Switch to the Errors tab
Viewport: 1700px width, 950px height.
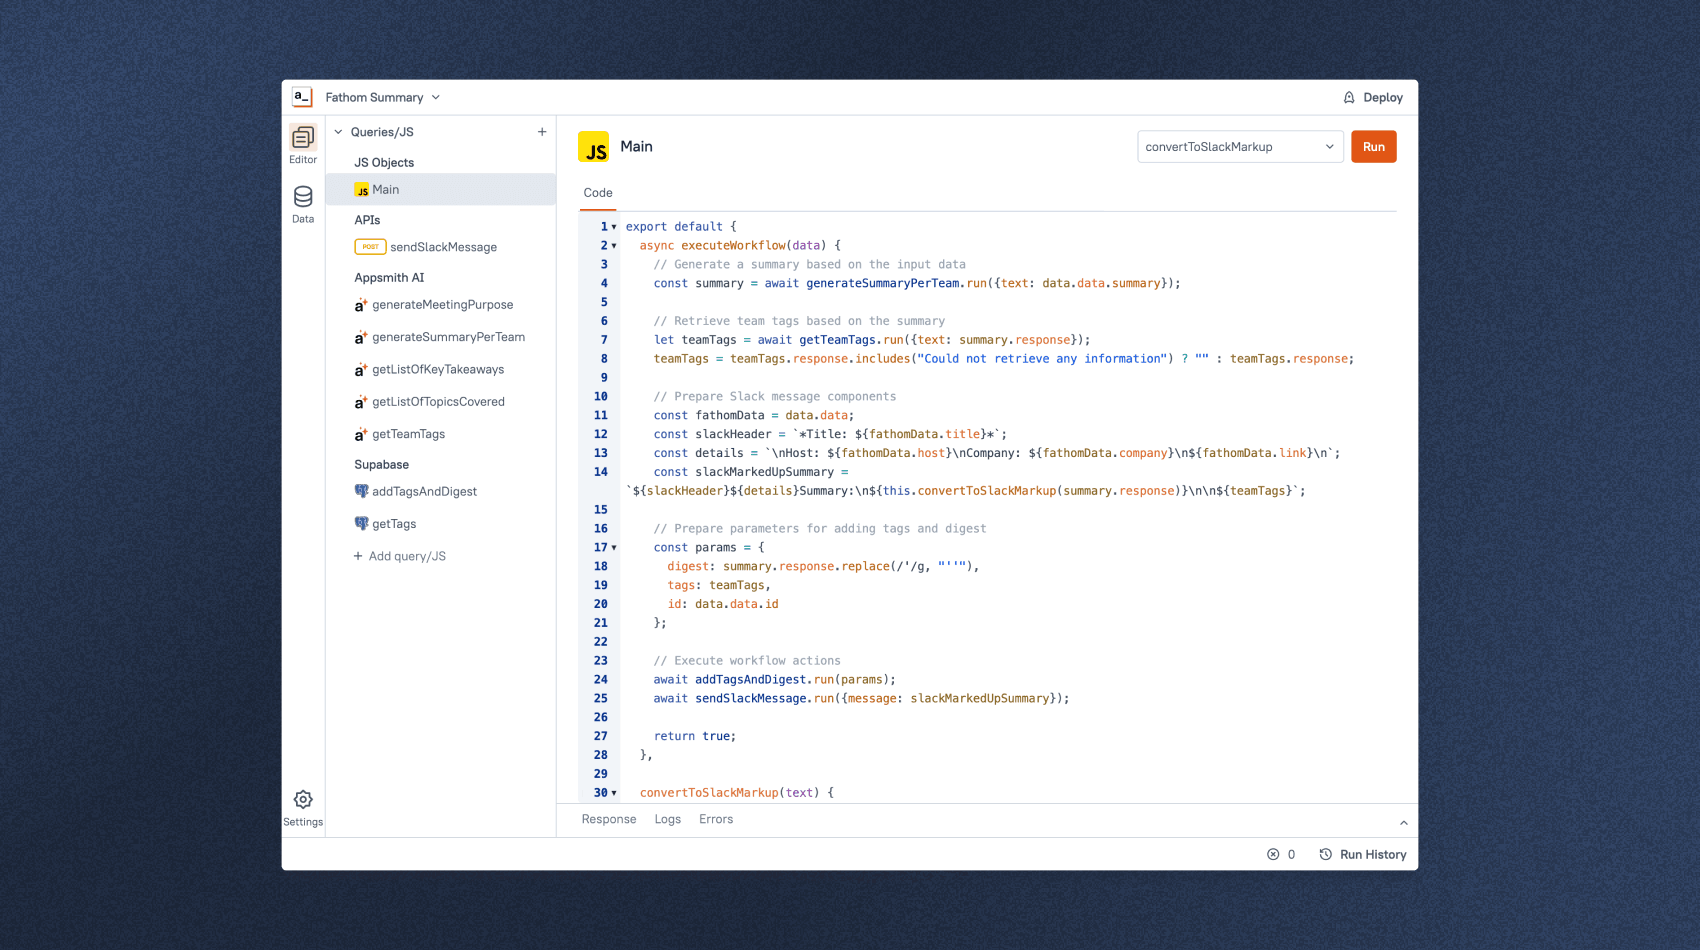click(x=715, y=819)
